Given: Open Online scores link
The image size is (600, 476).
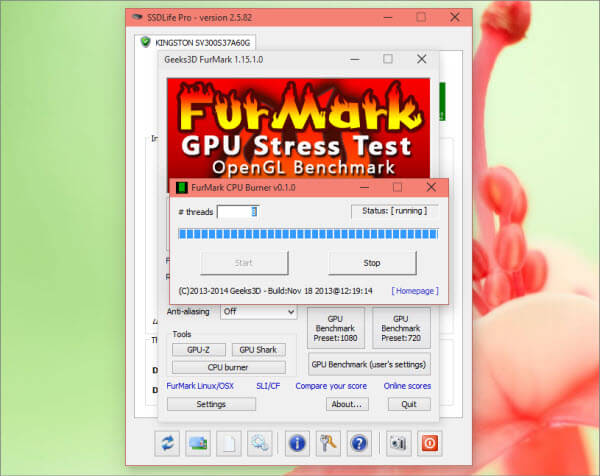Looking at the screenshot, I should point(407,386).
